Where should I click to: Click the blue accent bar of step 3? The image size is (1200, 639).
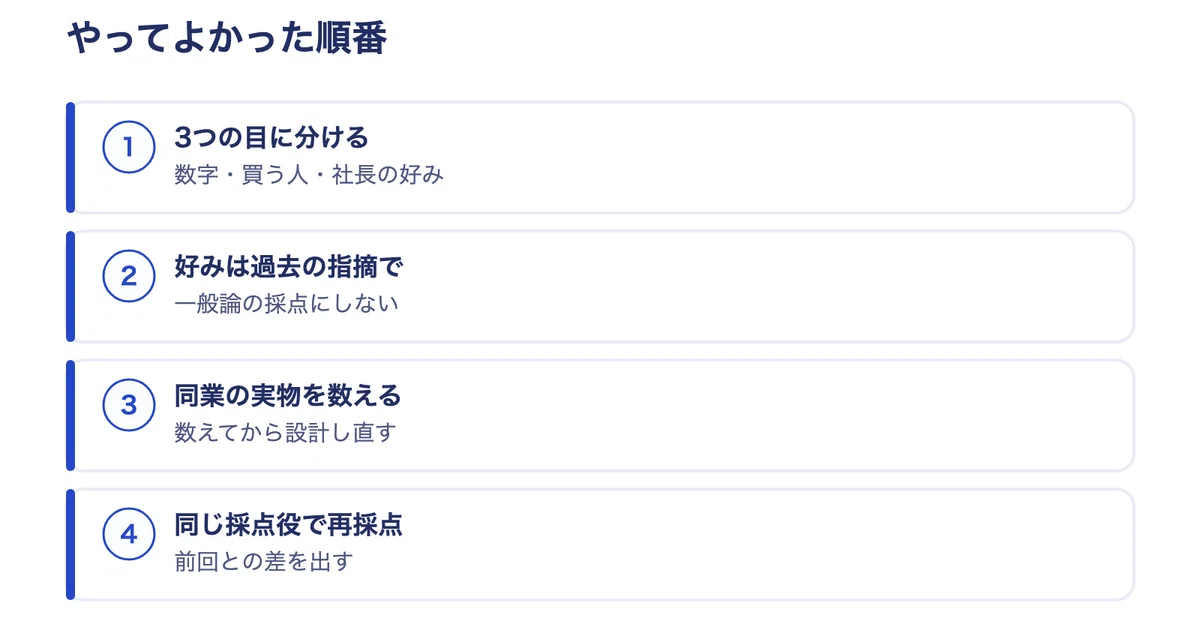tap(70, 415)
